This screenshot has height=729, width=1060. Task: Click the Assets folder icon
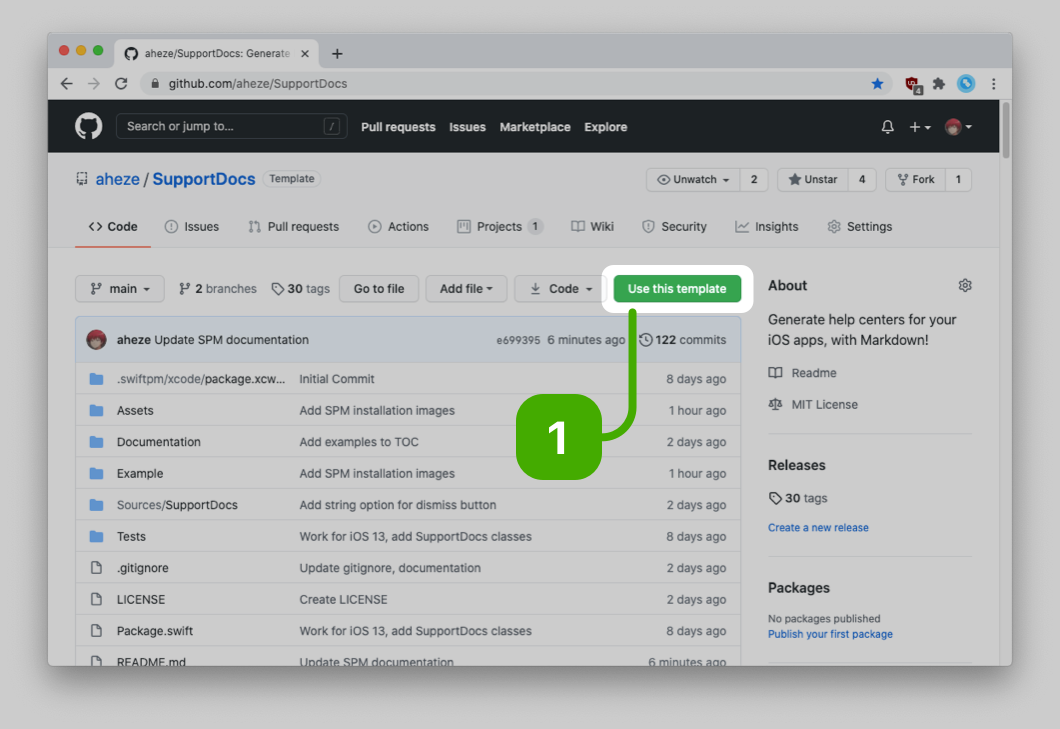[x=97, y=410]
